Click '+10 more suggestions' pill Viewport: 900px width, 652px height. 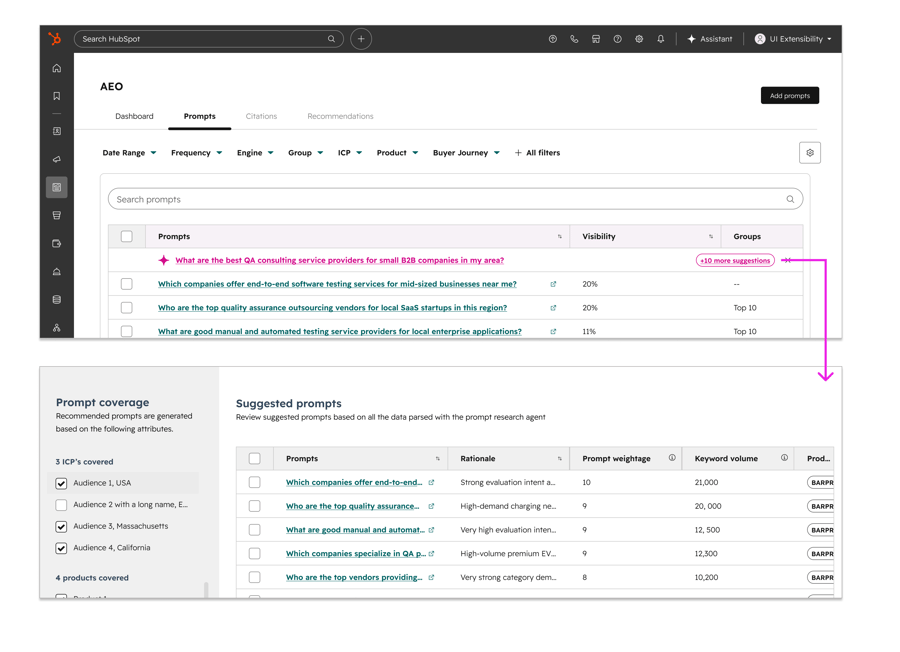[x=735, y=261]
